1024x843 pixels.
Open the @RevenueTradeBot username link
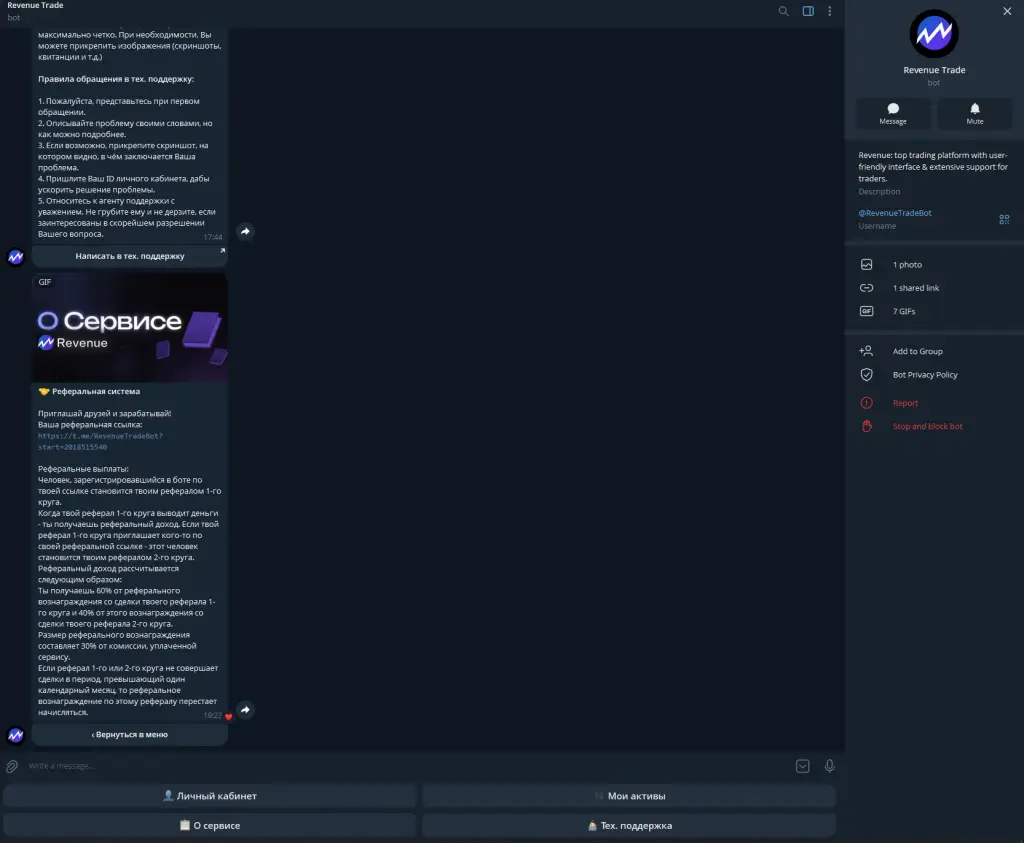(895, 213)
